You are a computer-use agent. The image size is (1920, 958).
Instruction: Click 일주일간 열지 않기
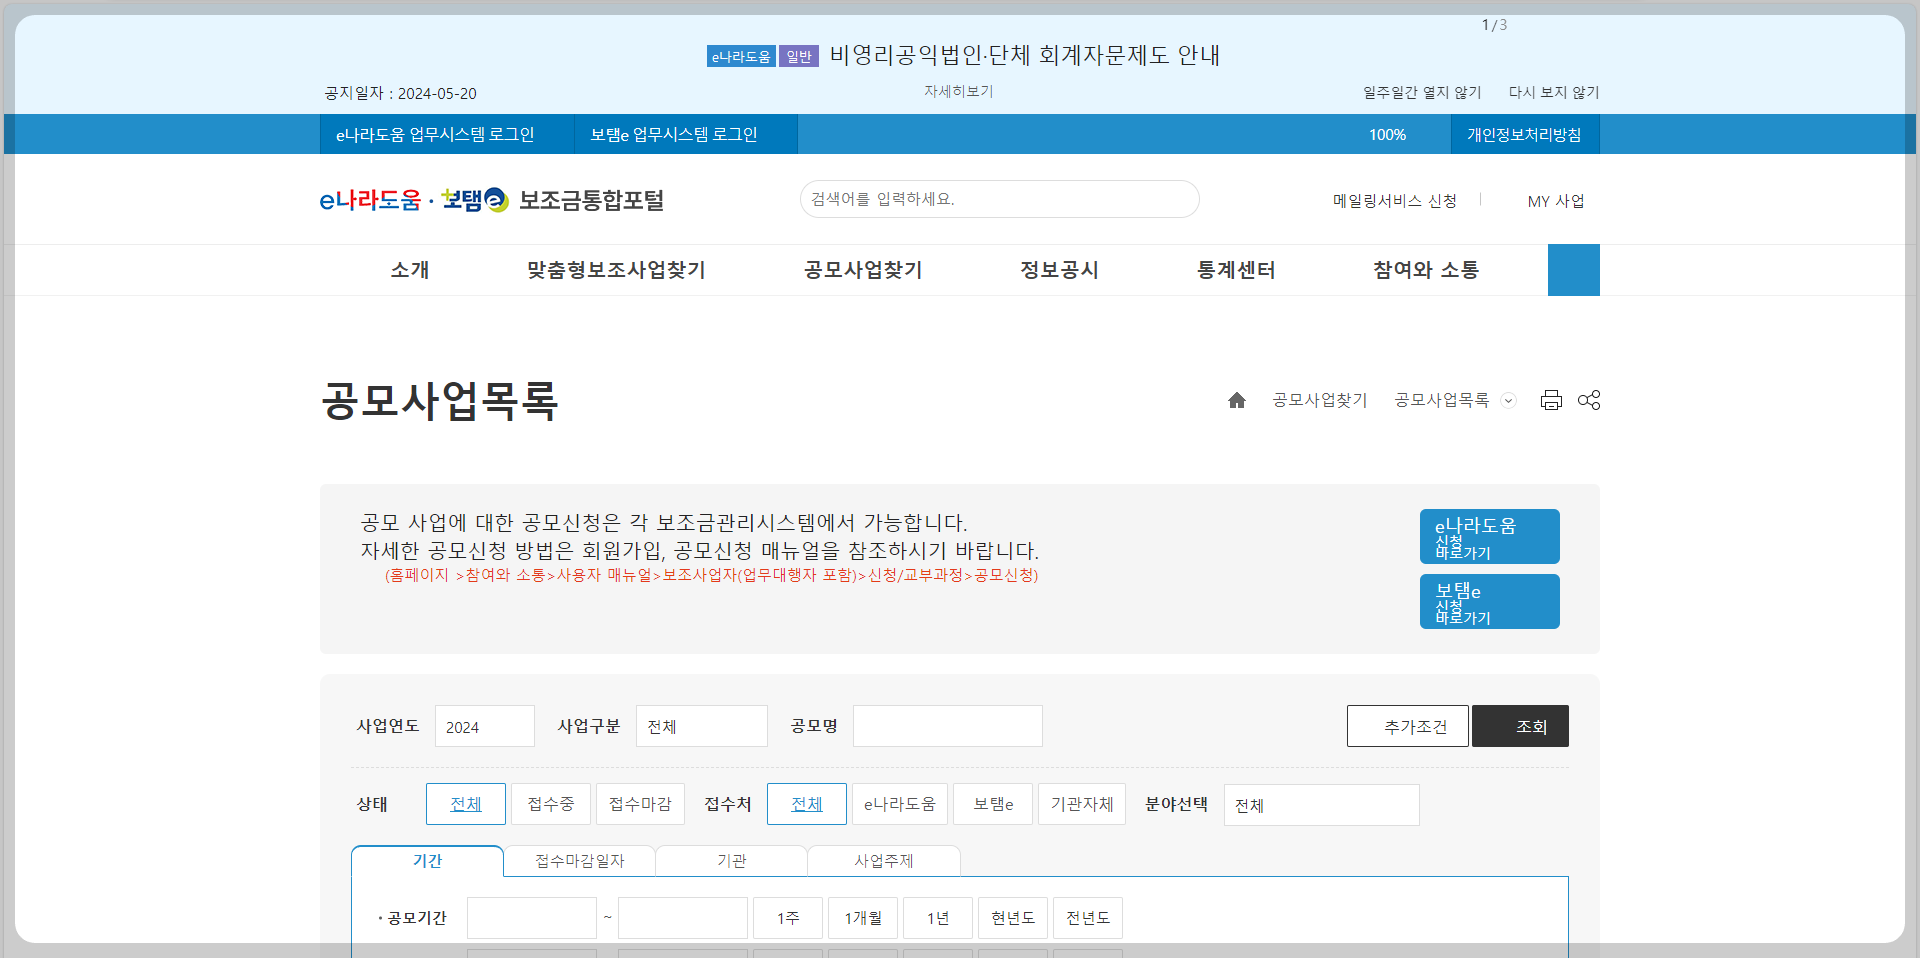1422,92
